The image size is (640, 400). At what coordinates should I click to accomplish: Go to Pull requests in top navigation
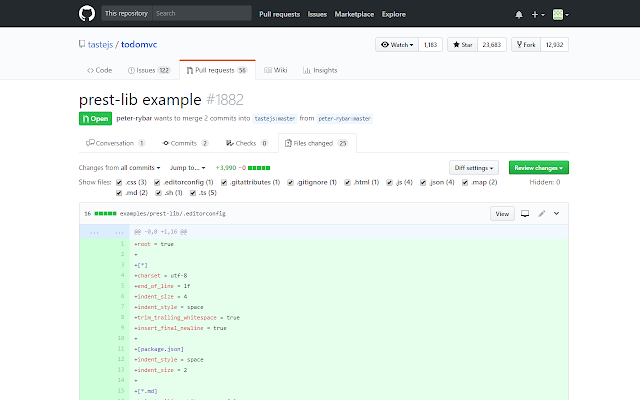point(279,14)
